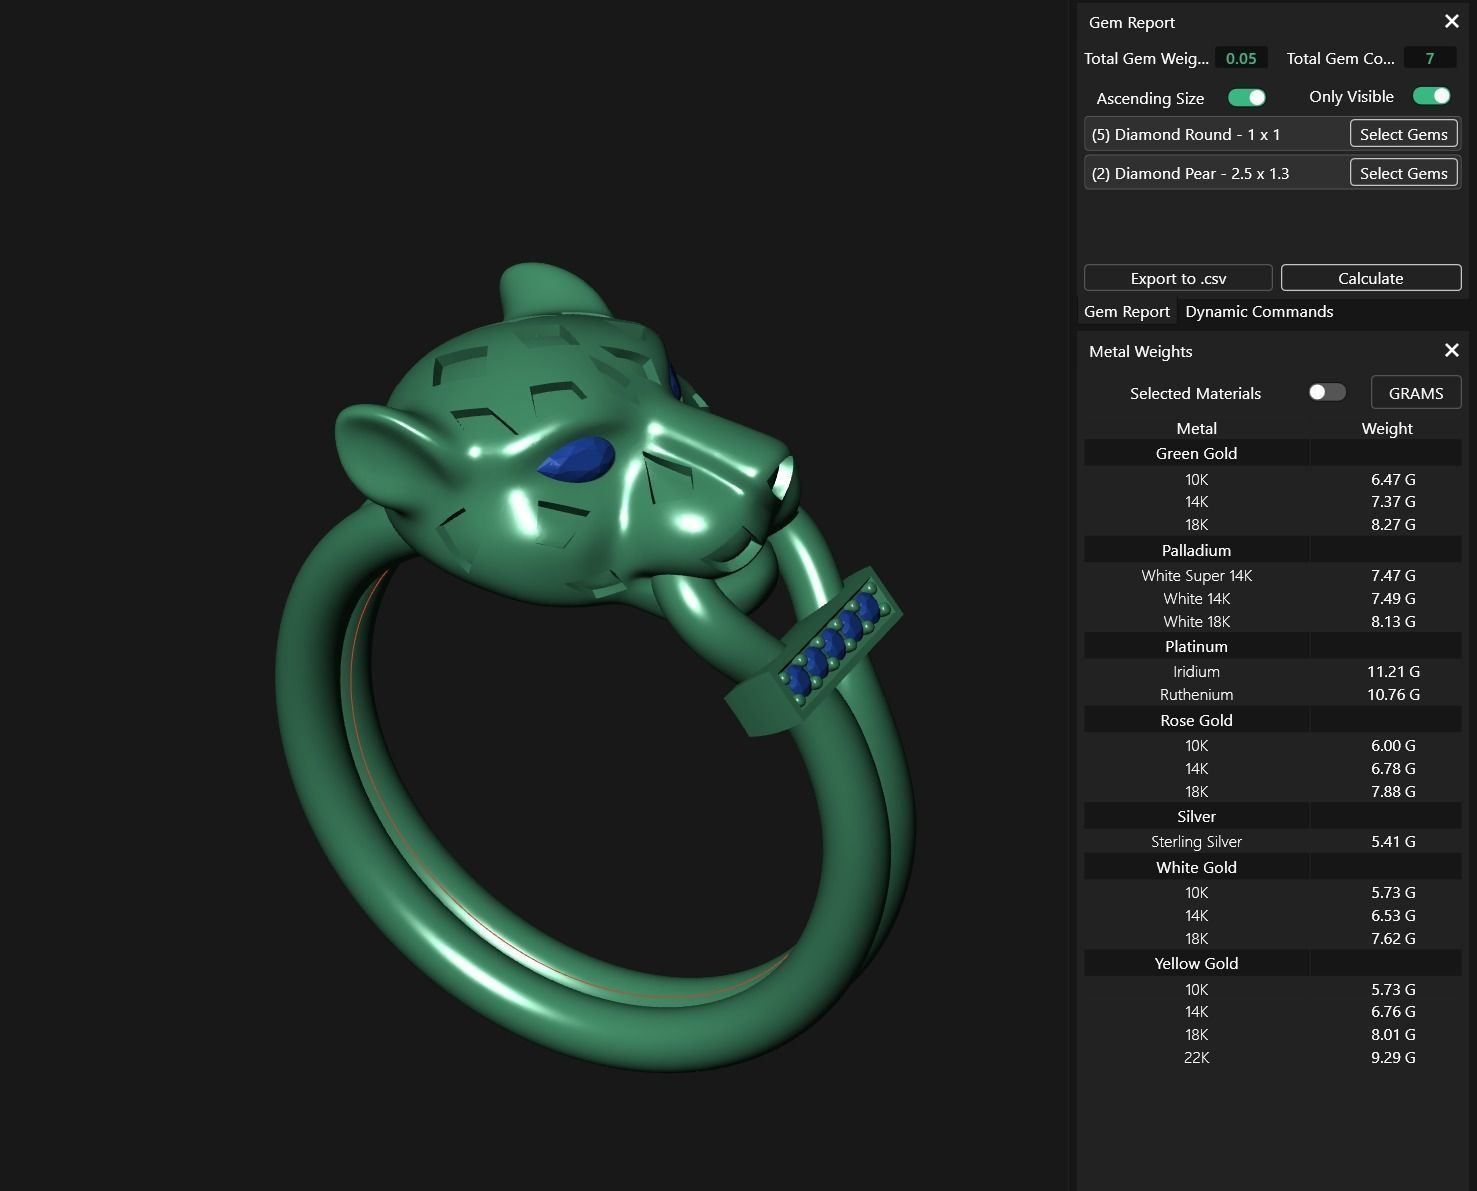Select the White Gold 14K weight 6.53 G
1477x1191 pixels.
point(1393,915)
